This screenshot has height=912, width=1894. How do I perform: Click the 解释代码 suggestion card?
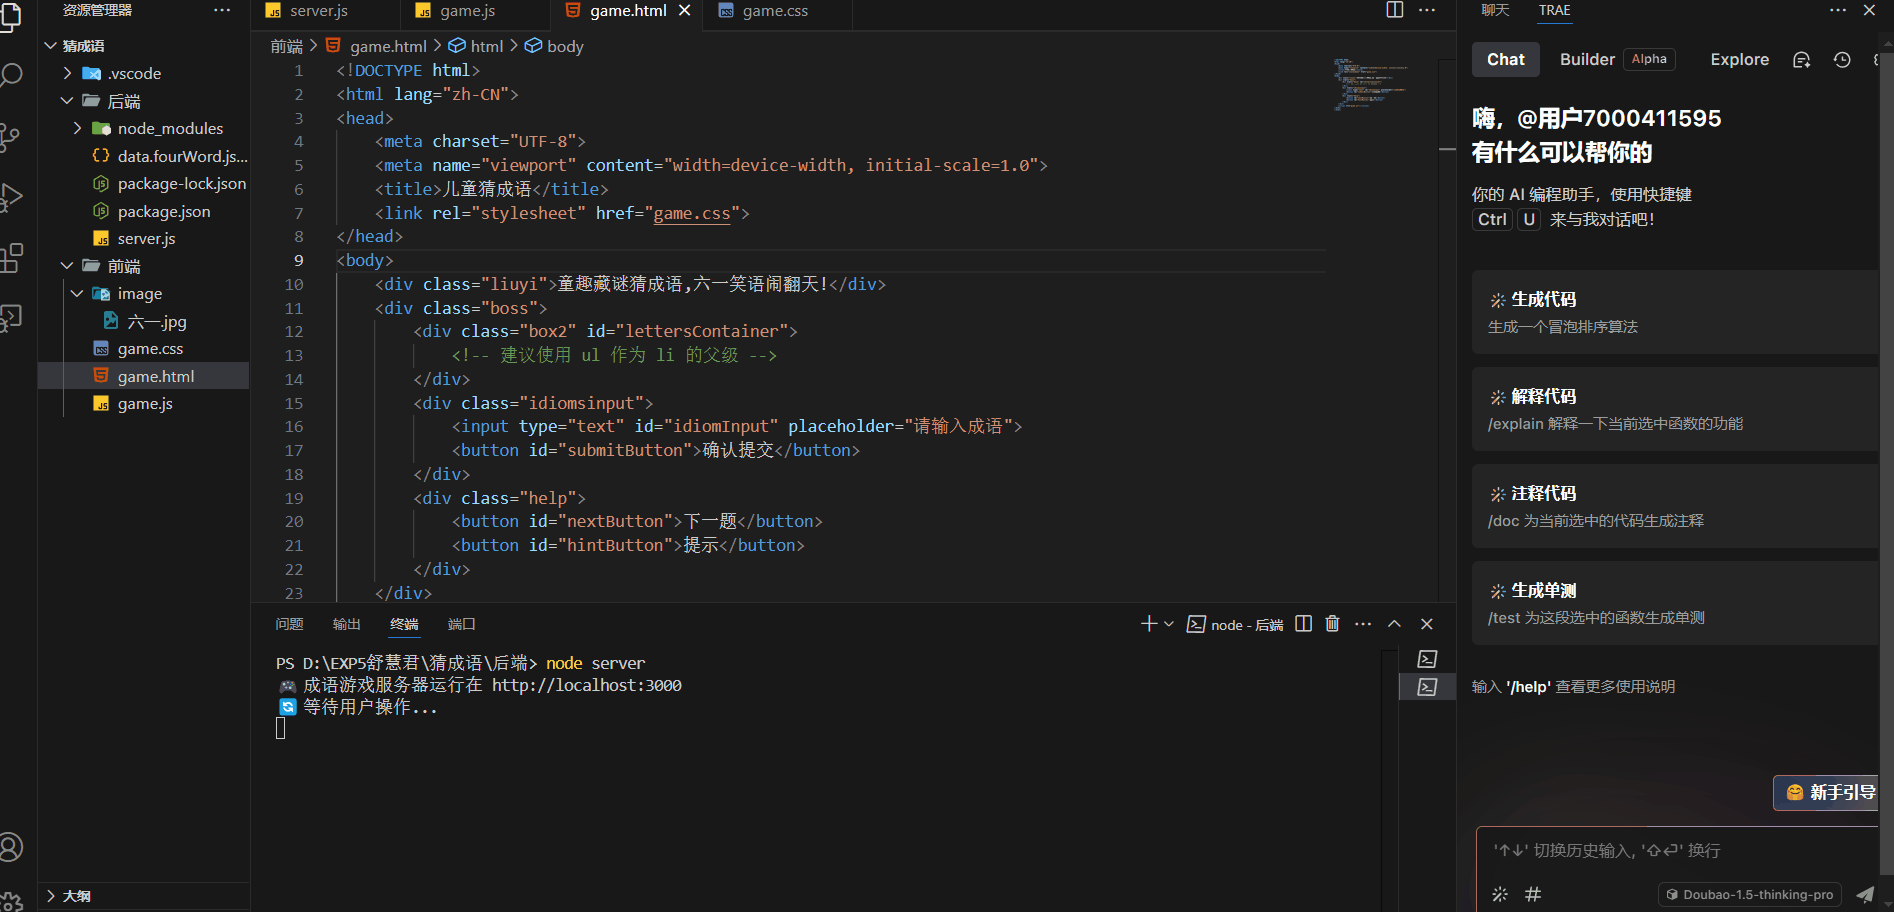pos(1675,409)
